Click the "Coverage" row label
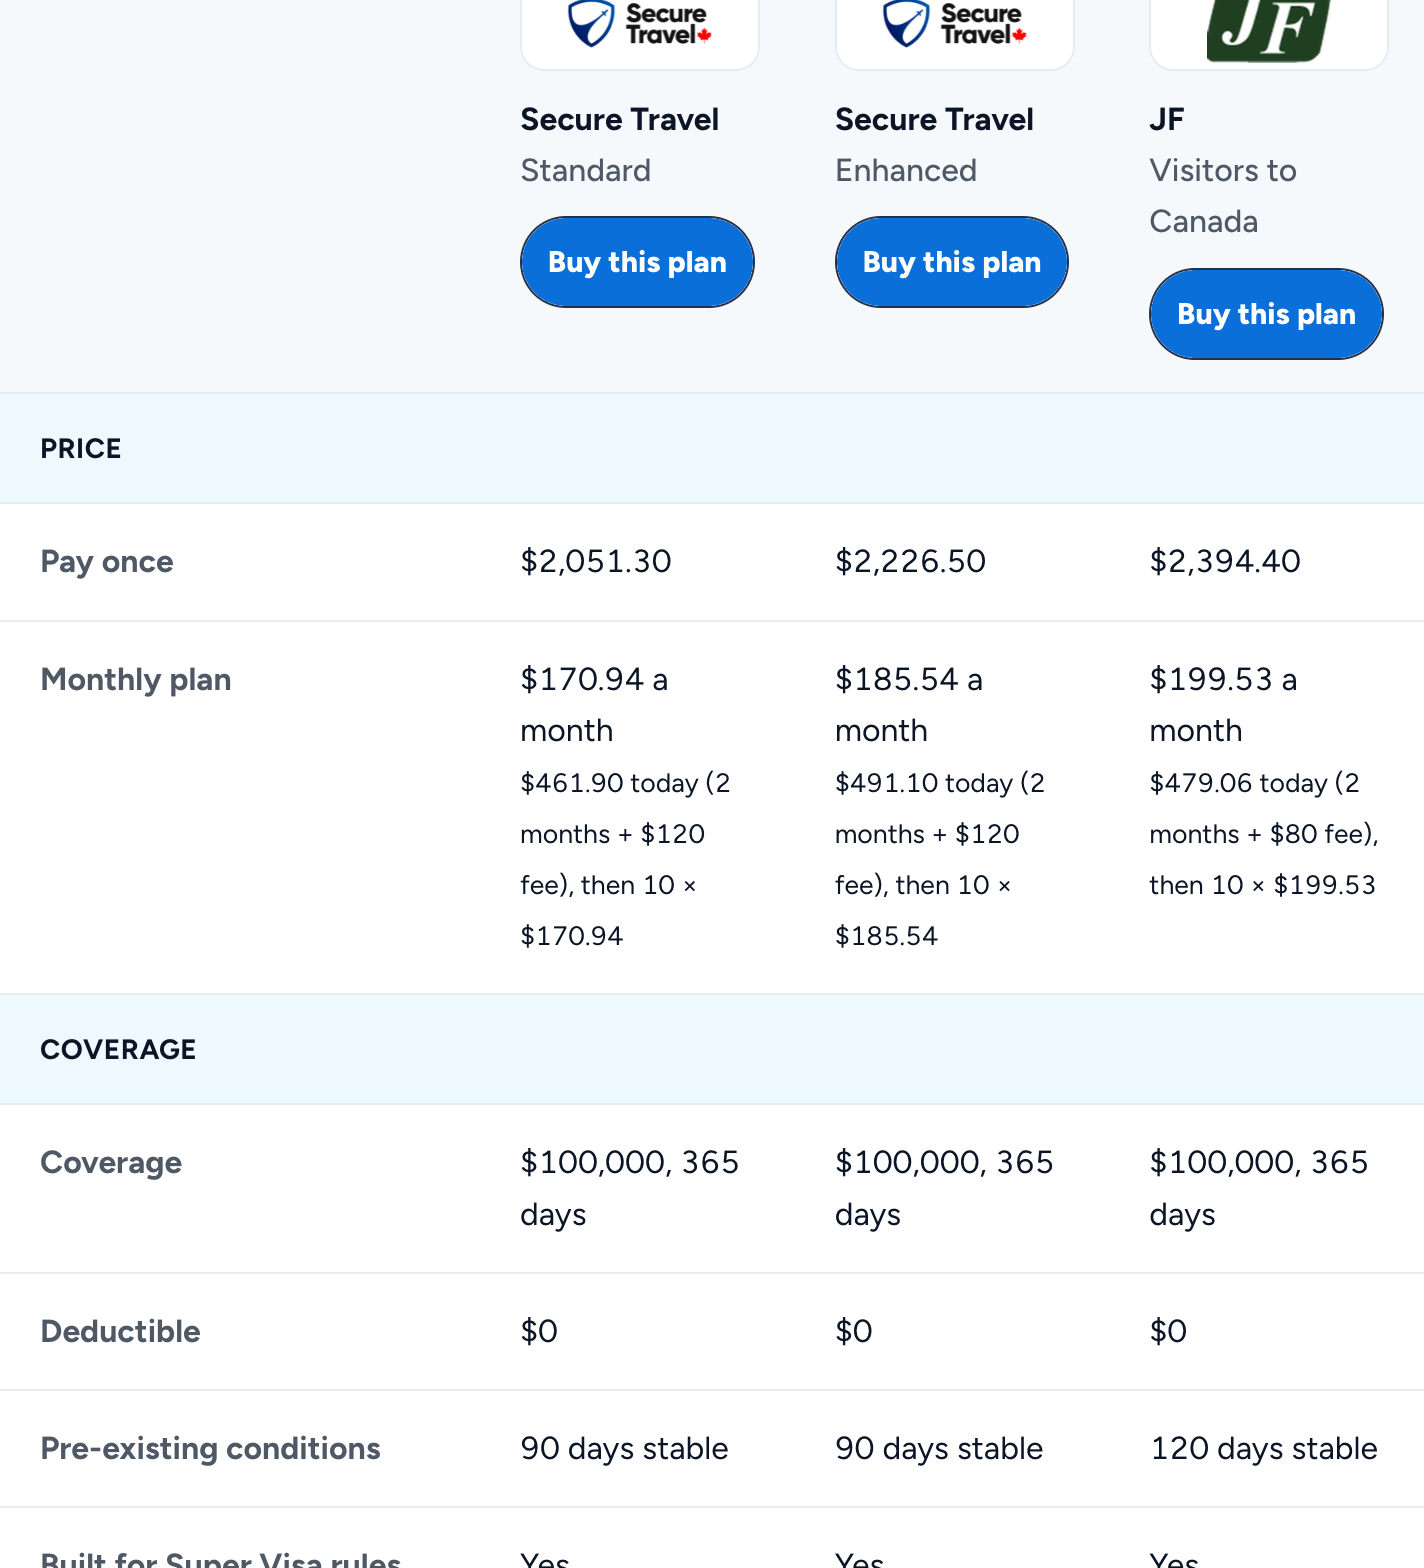 111,1162
